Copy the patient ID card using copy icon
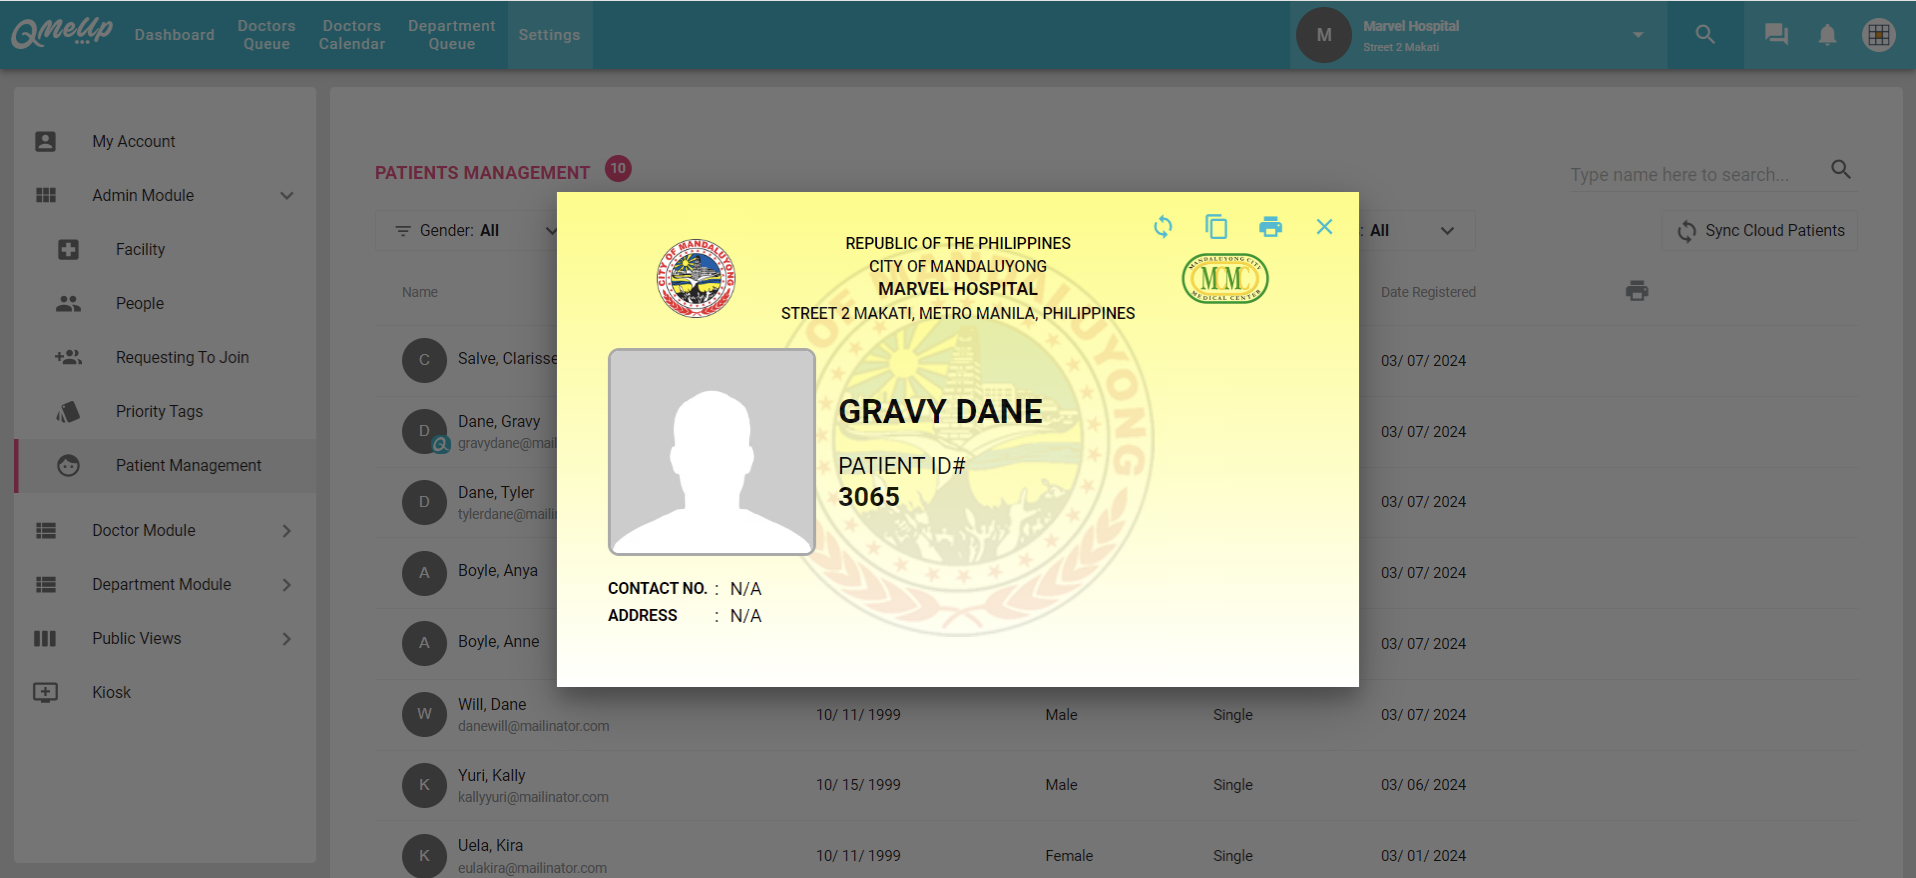The height and width of the screenshot is (878, 1916). point(1216,227)
